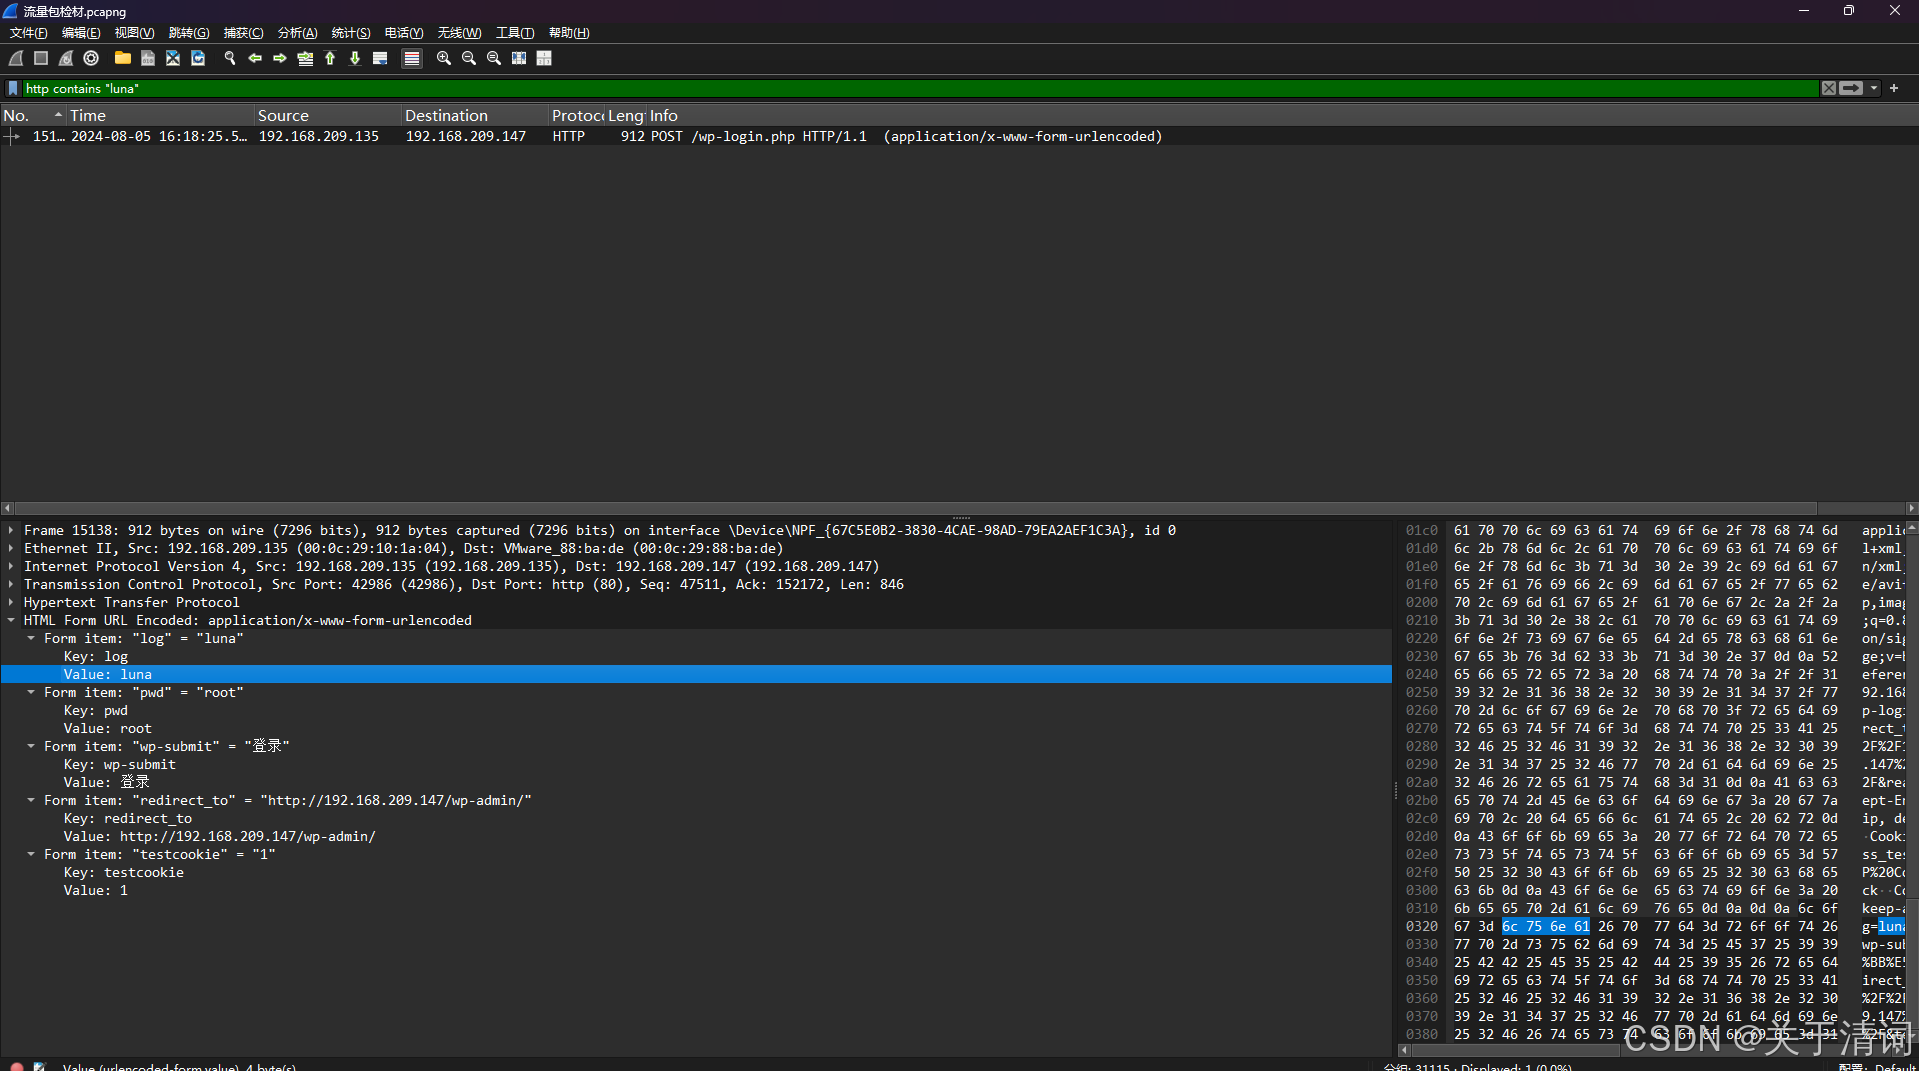
Task: Open the display filter bookmark menu
Action: (x=13, y=89)
